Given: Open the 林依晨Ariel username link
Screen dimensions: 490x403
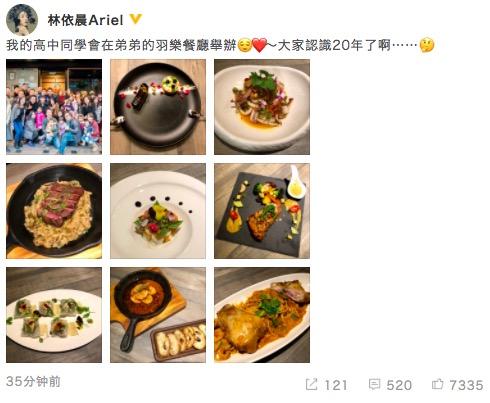Looking at the screenshot, I should [85, 20].
